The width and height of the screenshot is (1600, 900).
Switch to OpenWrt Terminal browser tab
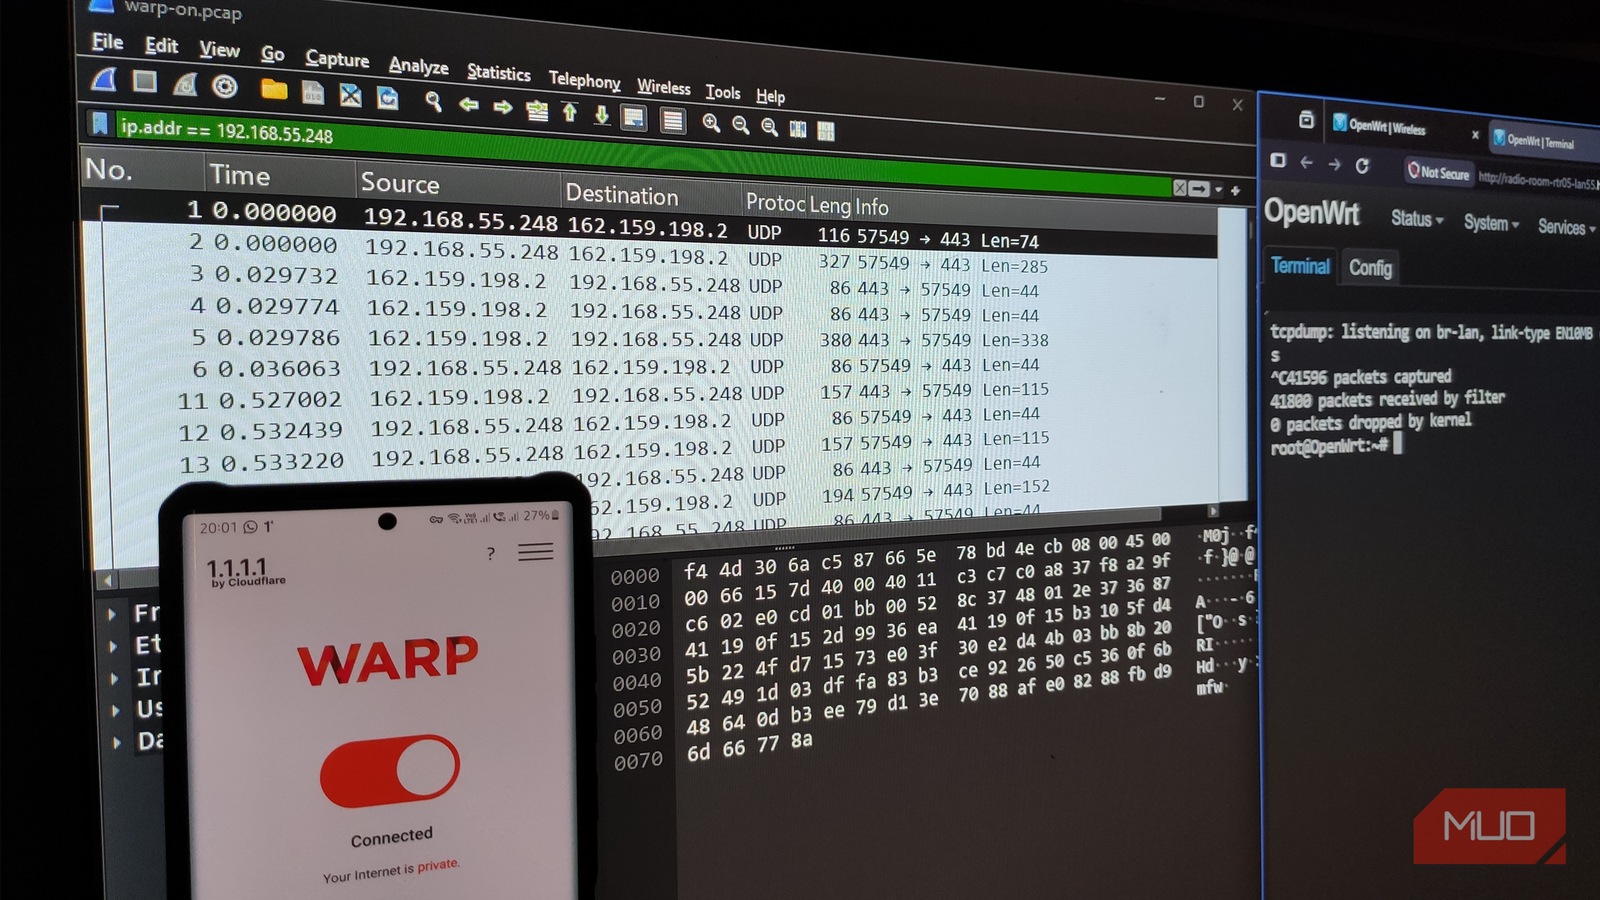point(1541,141)
